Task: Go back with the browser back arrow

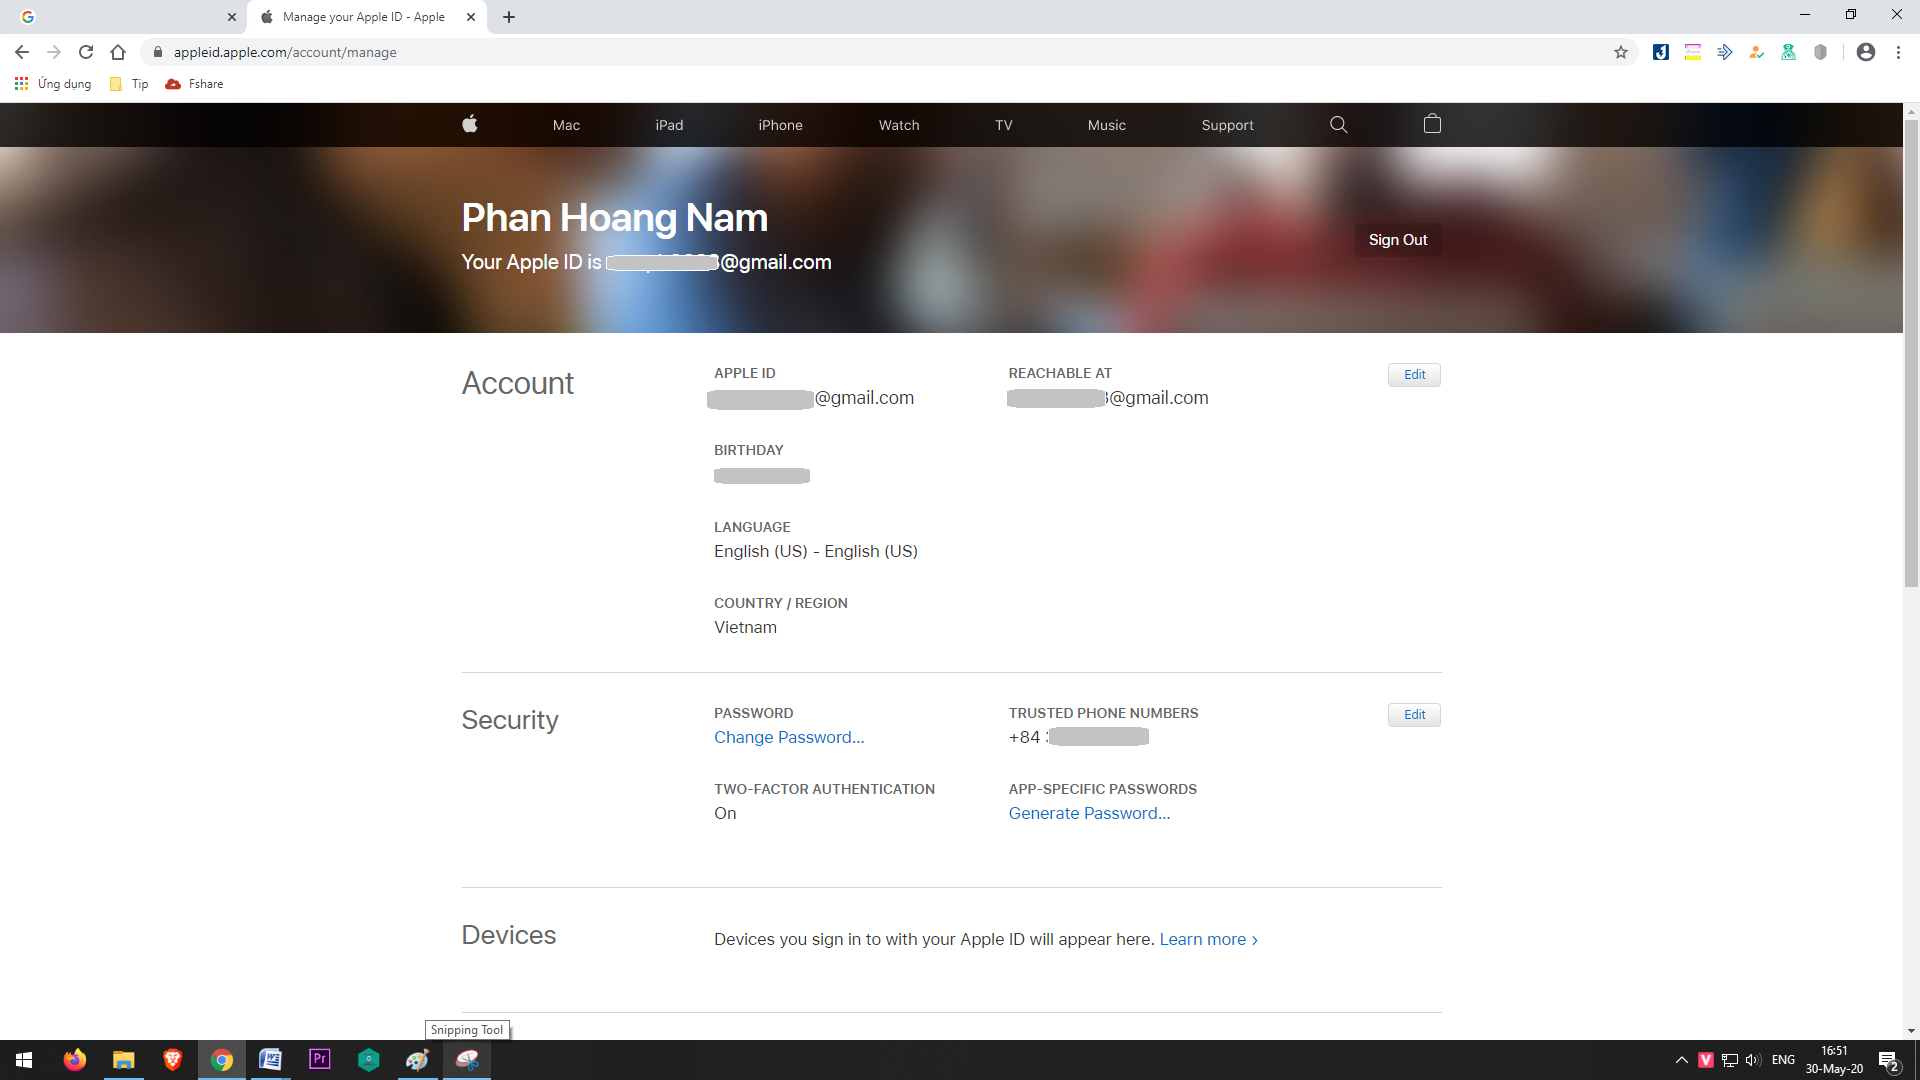Action: (x=22, y=52)
